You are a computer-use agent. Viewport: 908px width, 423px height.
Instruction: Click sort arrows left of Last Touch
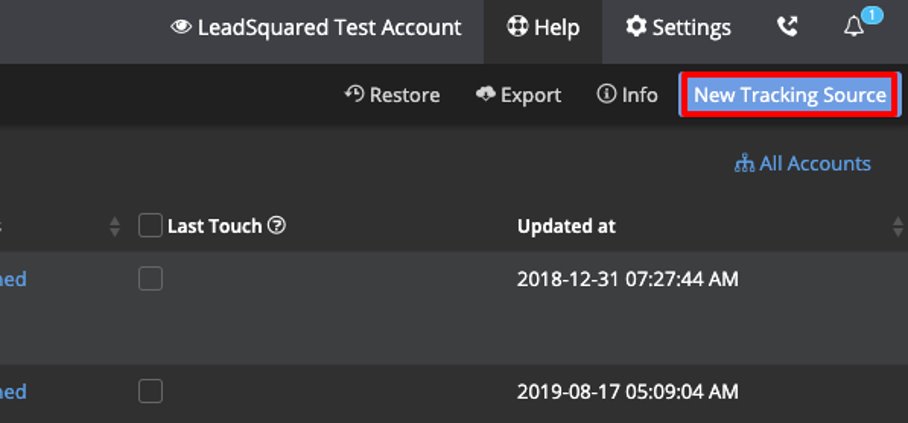click(114, 227)
